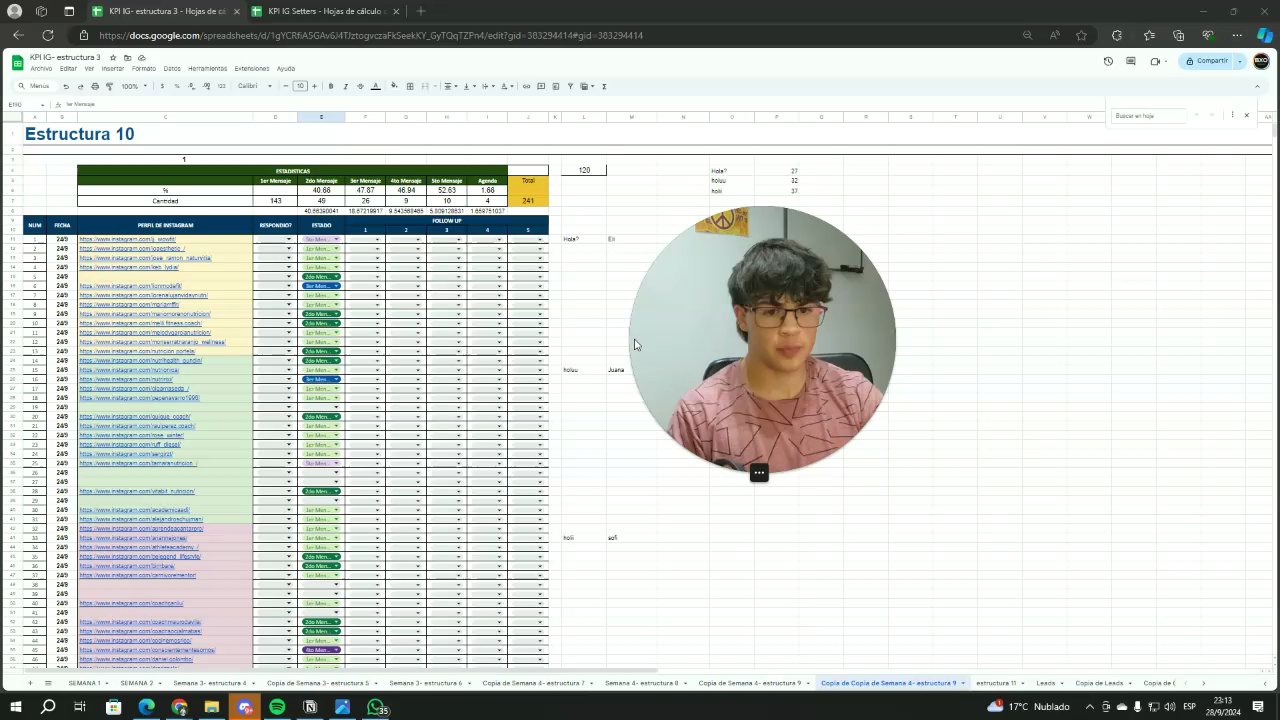This screenshot has width=1280, height=720.
Task: Switch to KPI IG Setters browser tab
Action: click(x=325, y=11)
